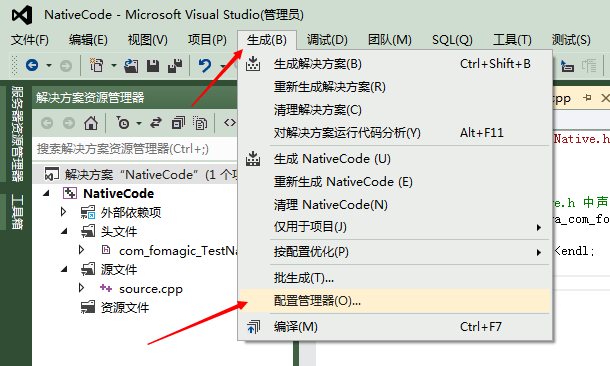Click the pending changes filter clock icon
This screenshot has height=366, width=610.
(123, 123)
